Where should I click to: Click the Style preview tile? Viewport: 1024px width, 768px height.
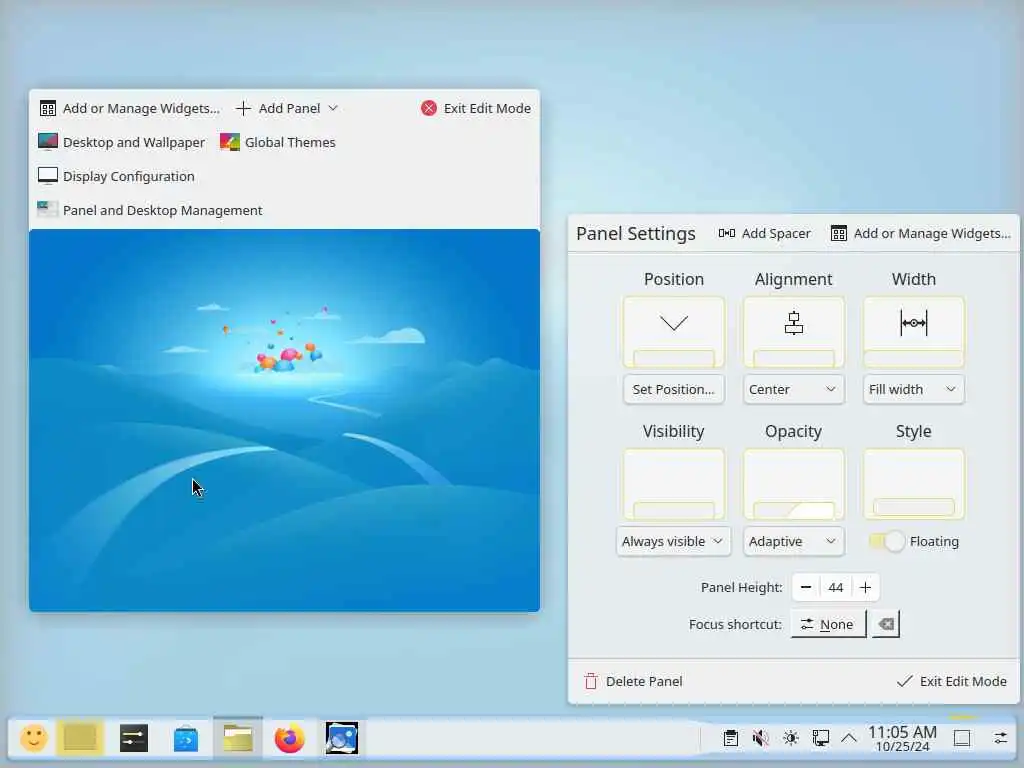click(914, 485)
